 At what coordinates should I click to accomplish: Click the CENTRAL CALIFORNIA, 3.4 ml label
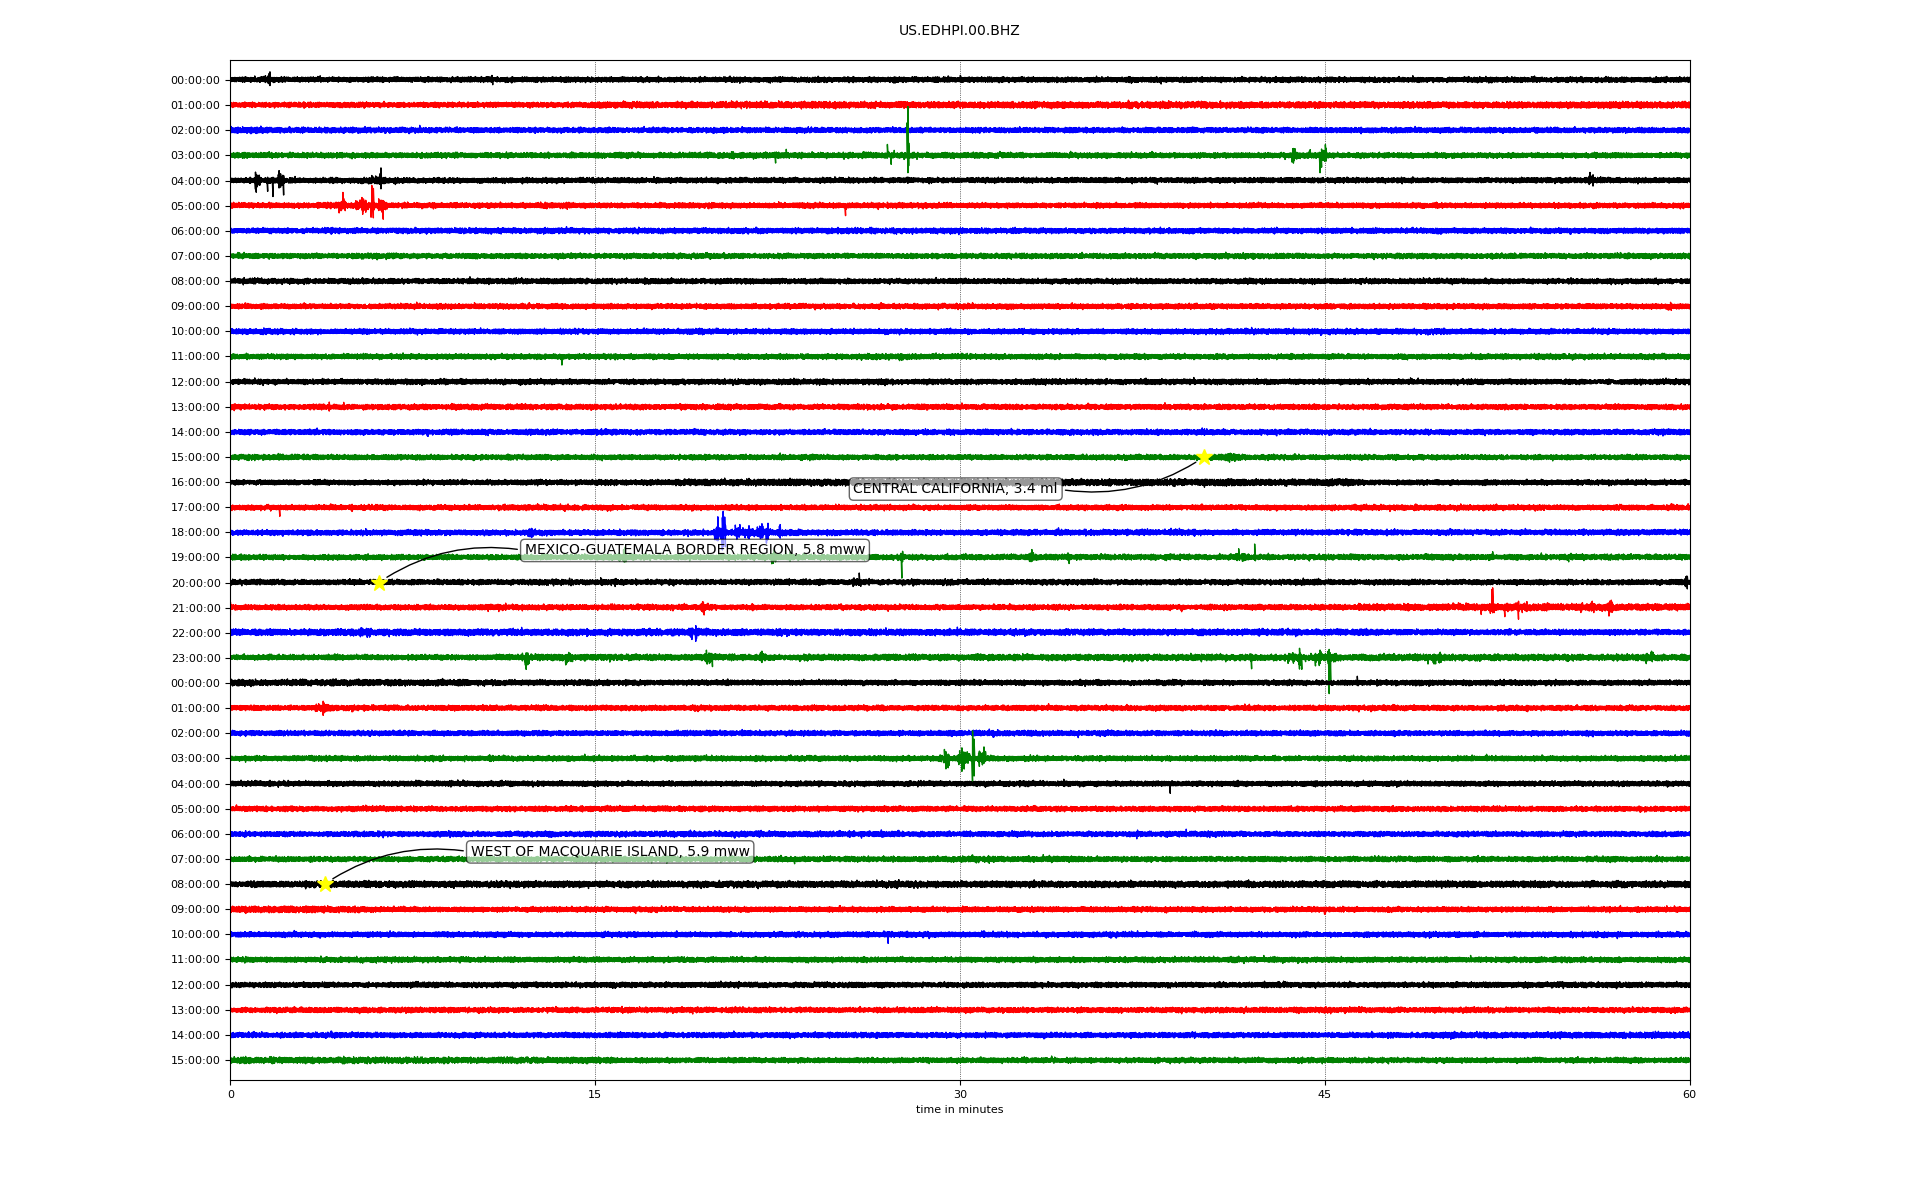(x=954, y=489)
